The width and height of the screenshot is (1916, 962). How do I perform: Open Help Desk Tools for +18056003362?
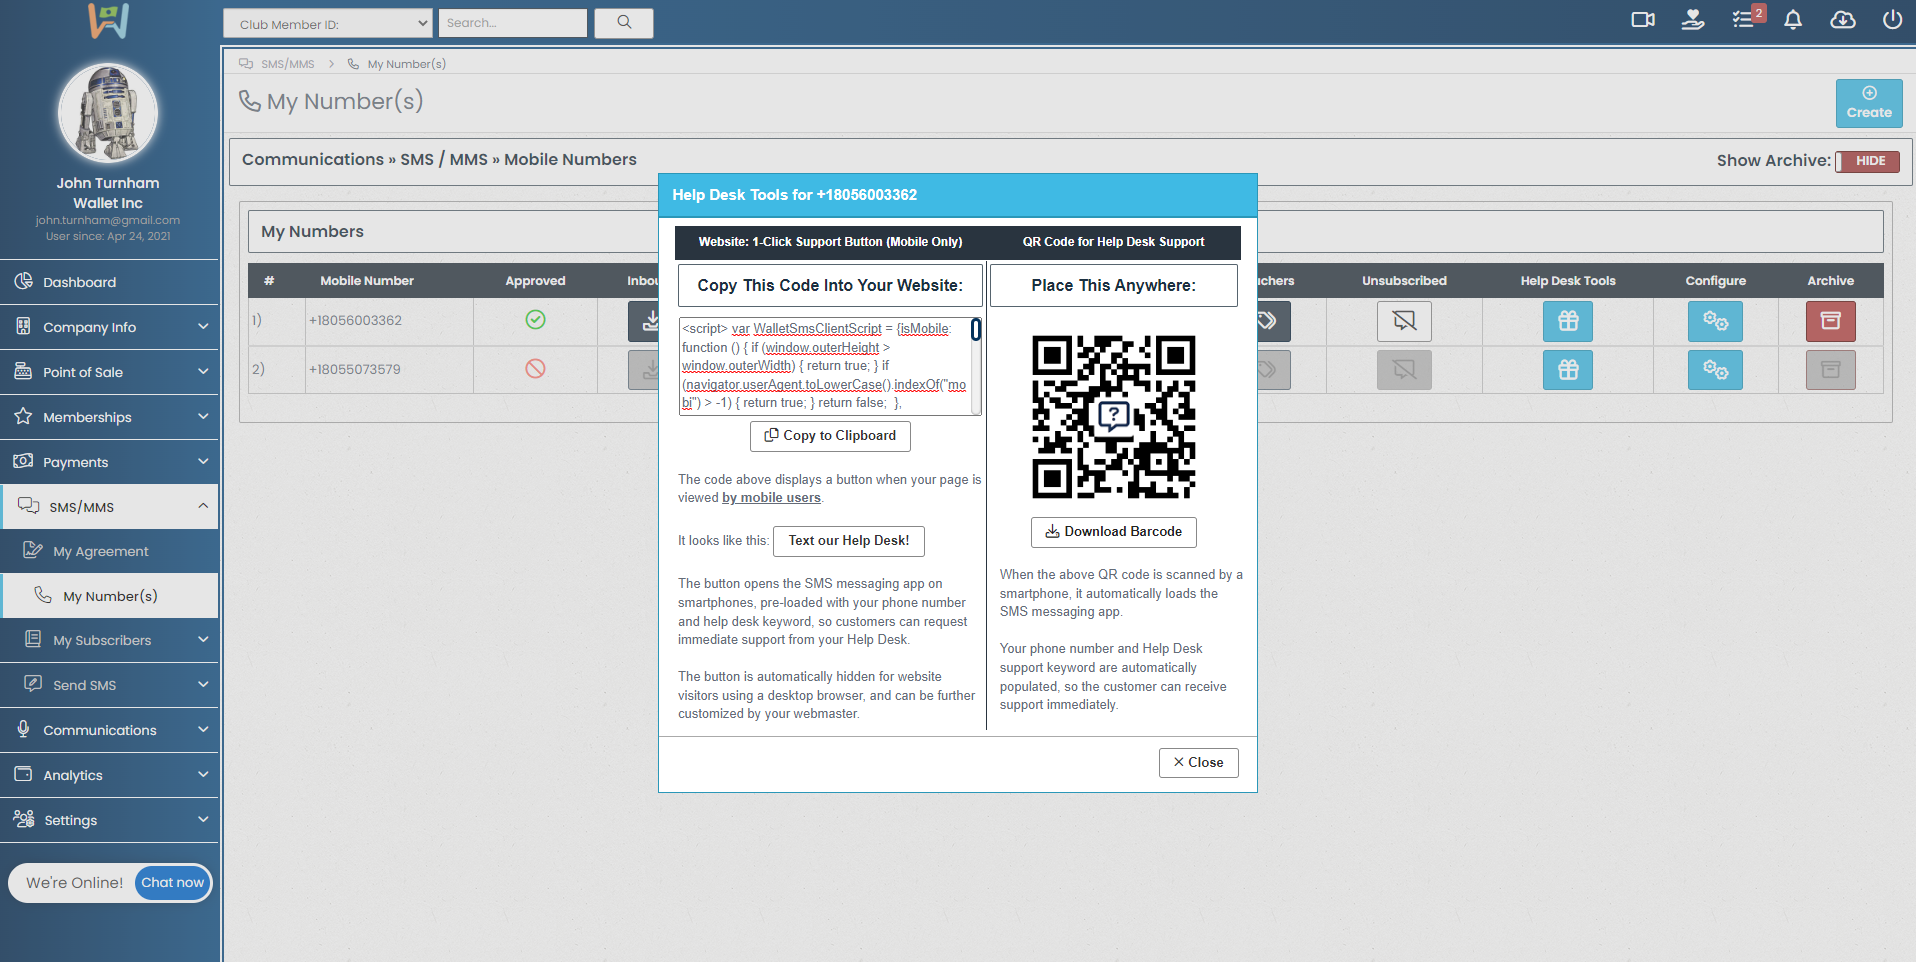coord(1568,321)
